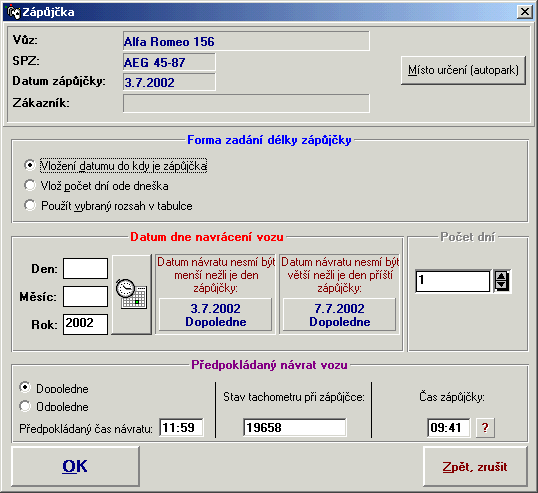This screenshot has width=538, height=493.
Task: Open the calendar clock date picker
Action: pyautogui.click(x=132, y=294)
